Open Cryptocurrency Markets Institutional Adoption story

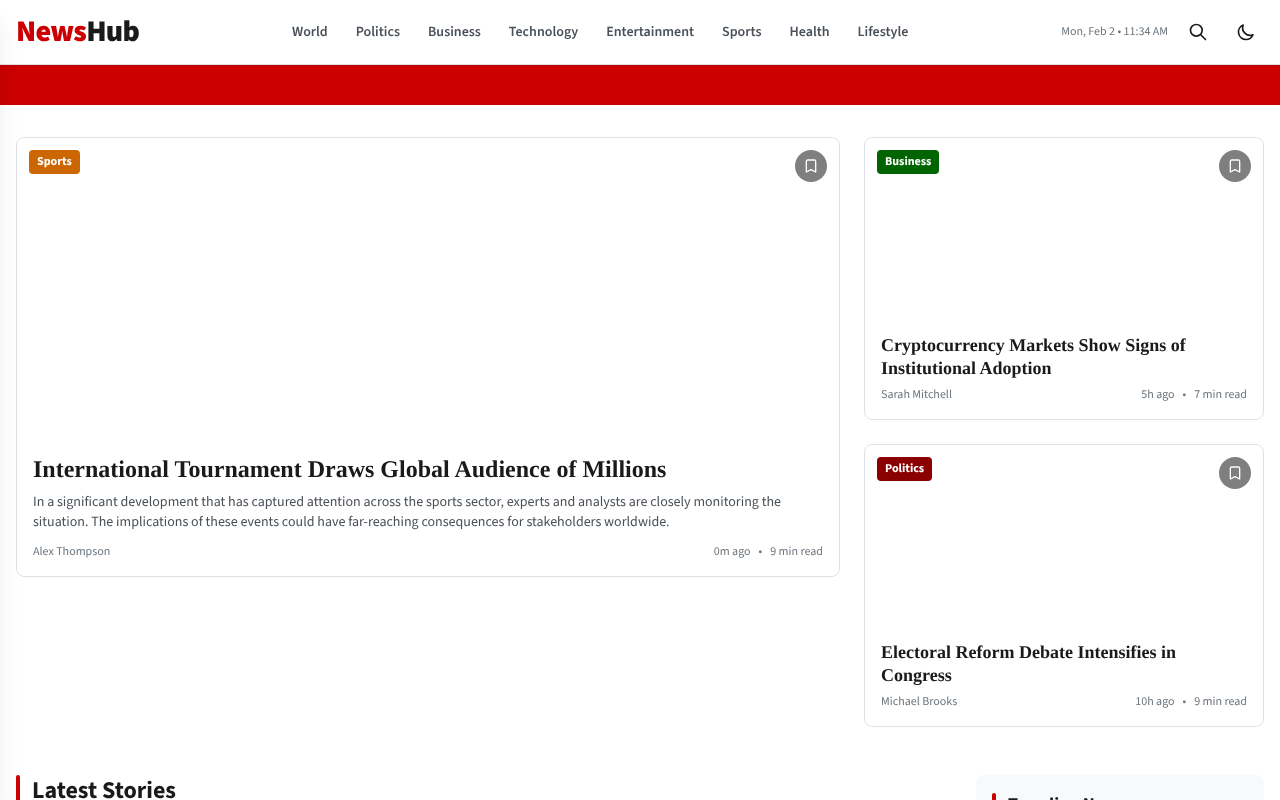click(x=1032, y=357)
